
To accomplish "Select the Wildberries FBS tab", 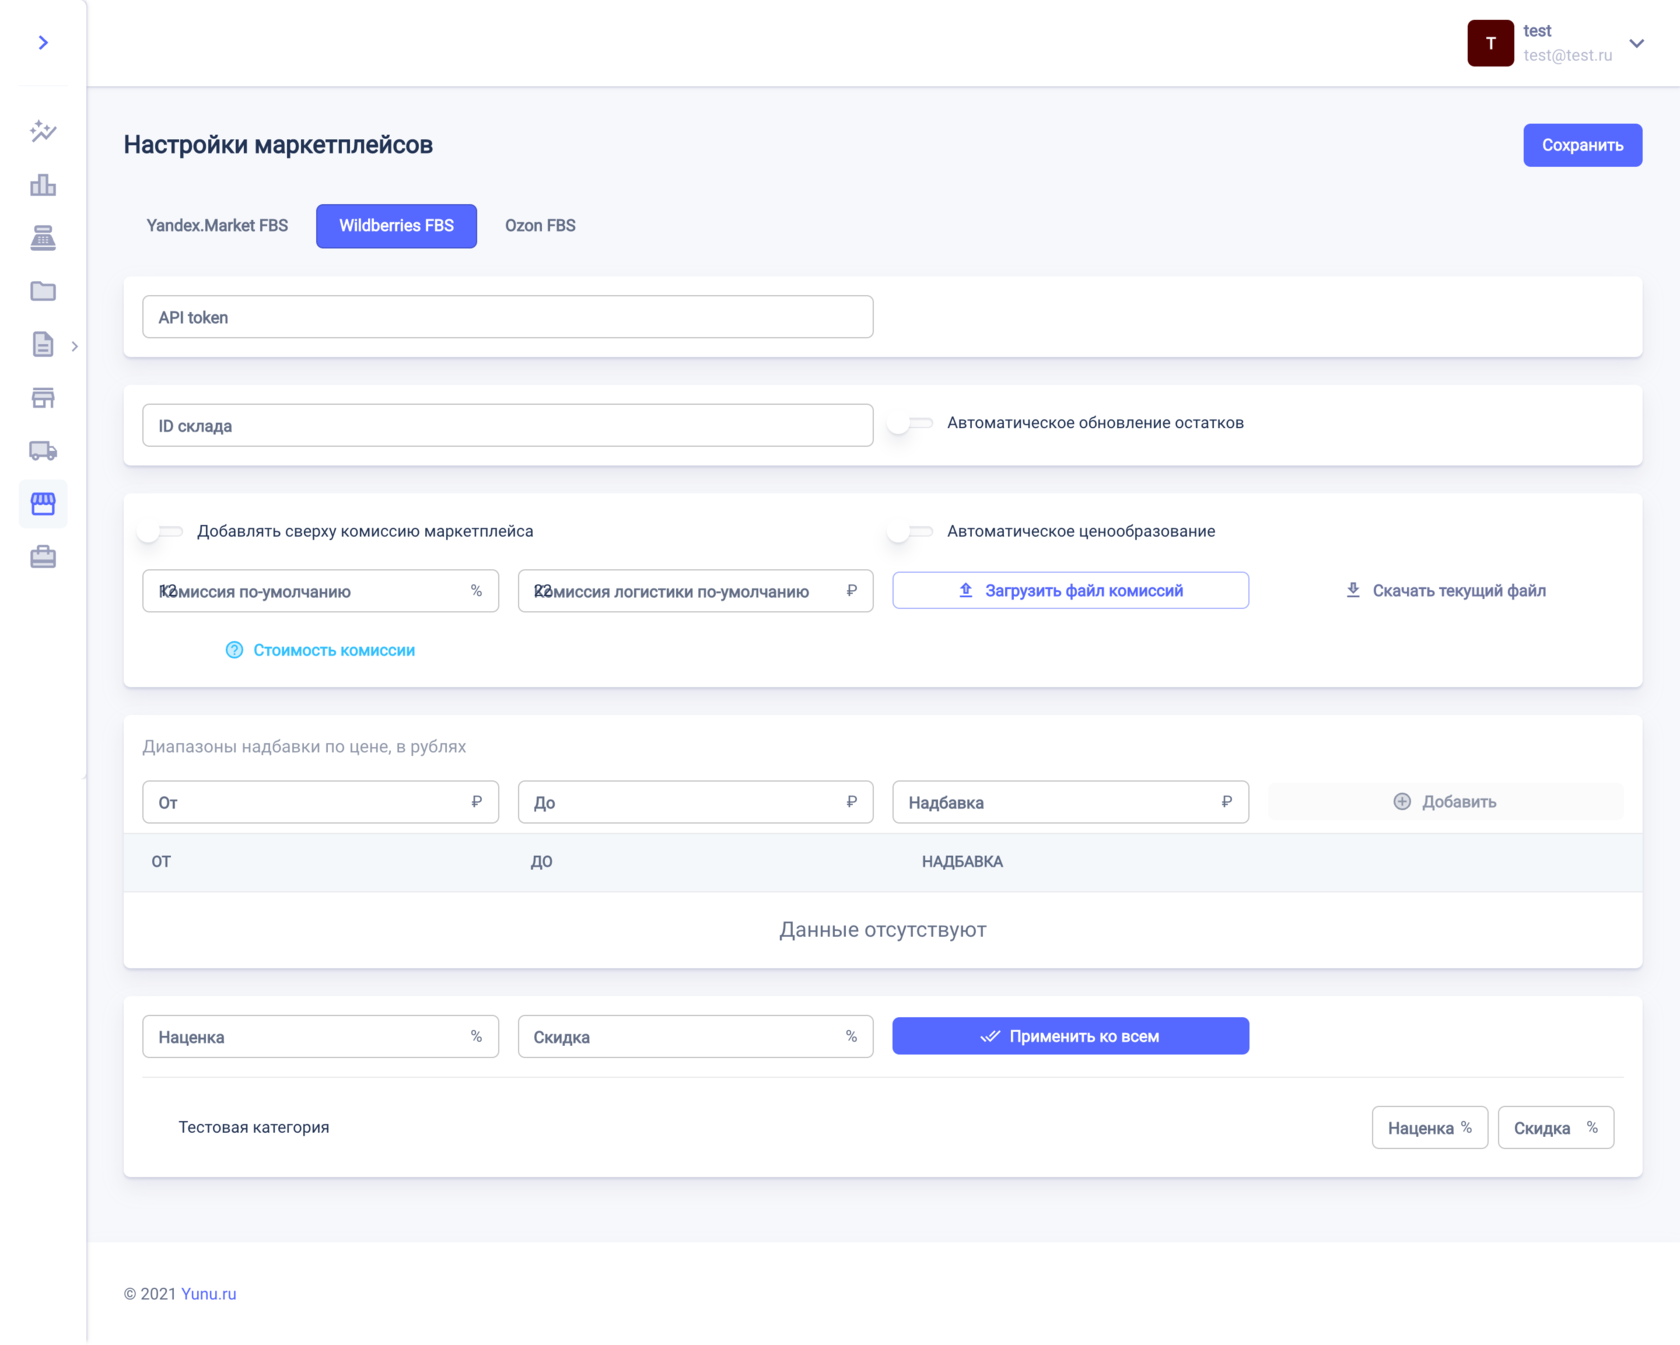I will click(x=396, y=226).
